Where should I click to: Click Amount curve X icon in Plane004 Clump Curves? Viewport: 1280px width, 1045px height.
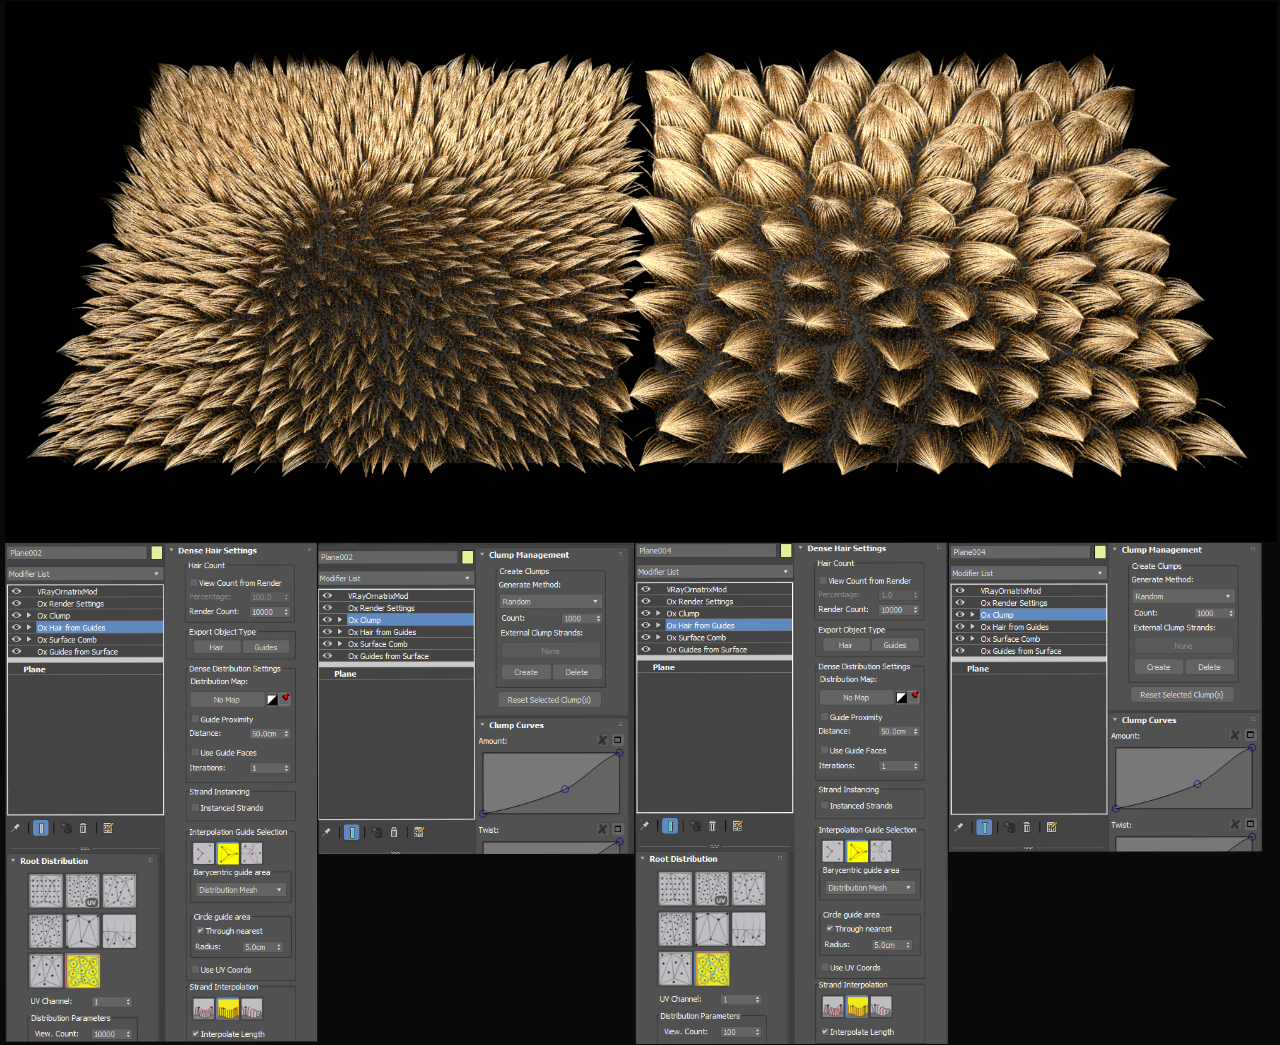[1234, 736]
